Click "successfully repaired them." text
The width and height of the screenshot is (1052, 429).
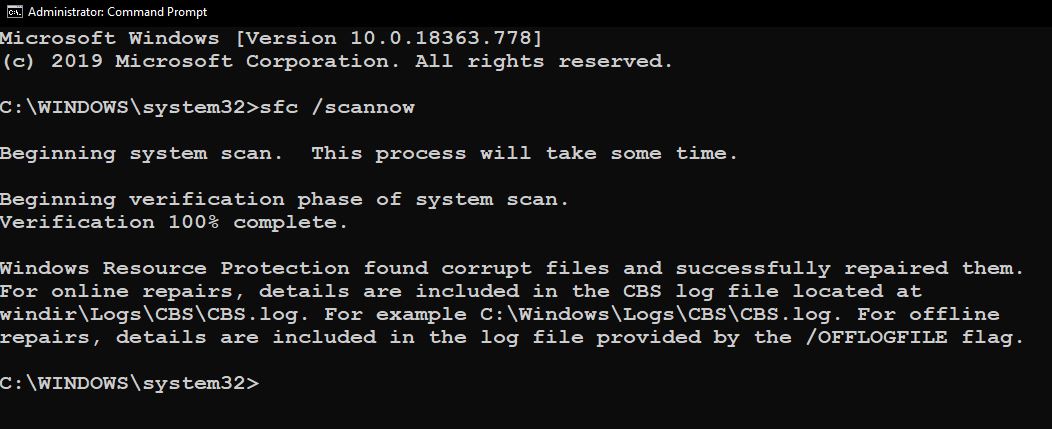coord(850,268)
